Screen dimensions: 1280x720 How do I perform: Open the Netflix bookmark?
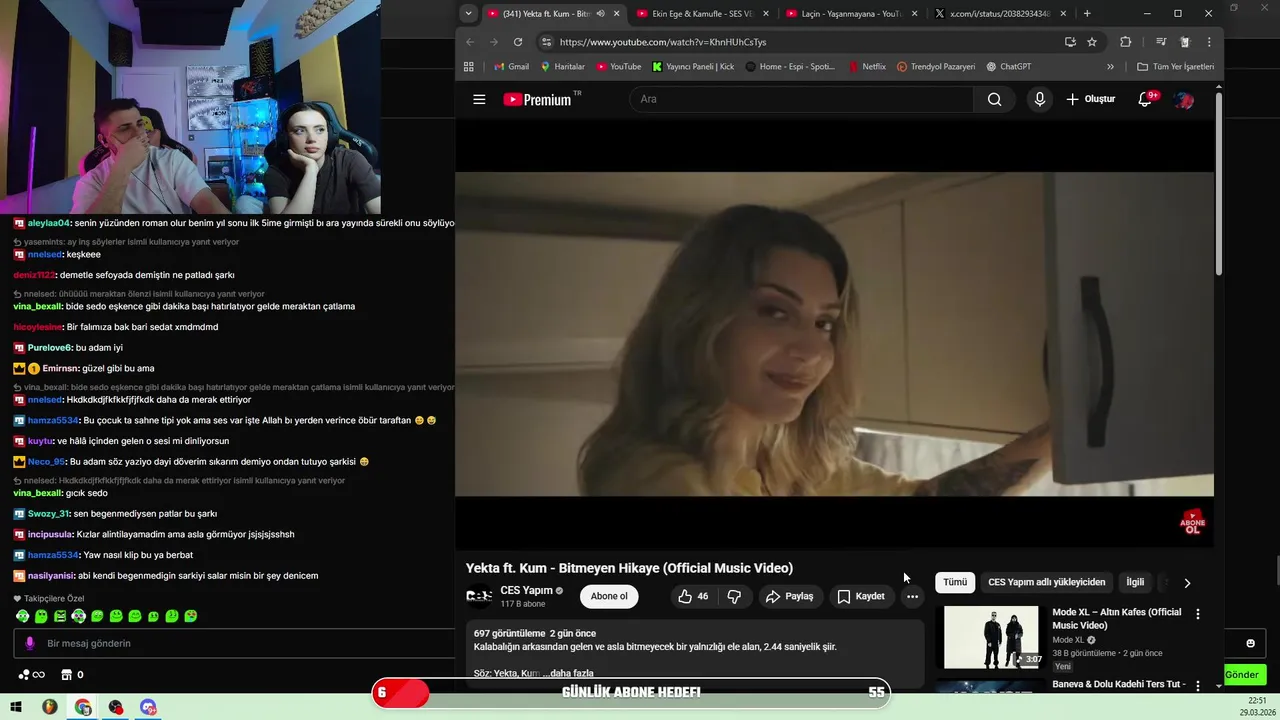point(867,67)
